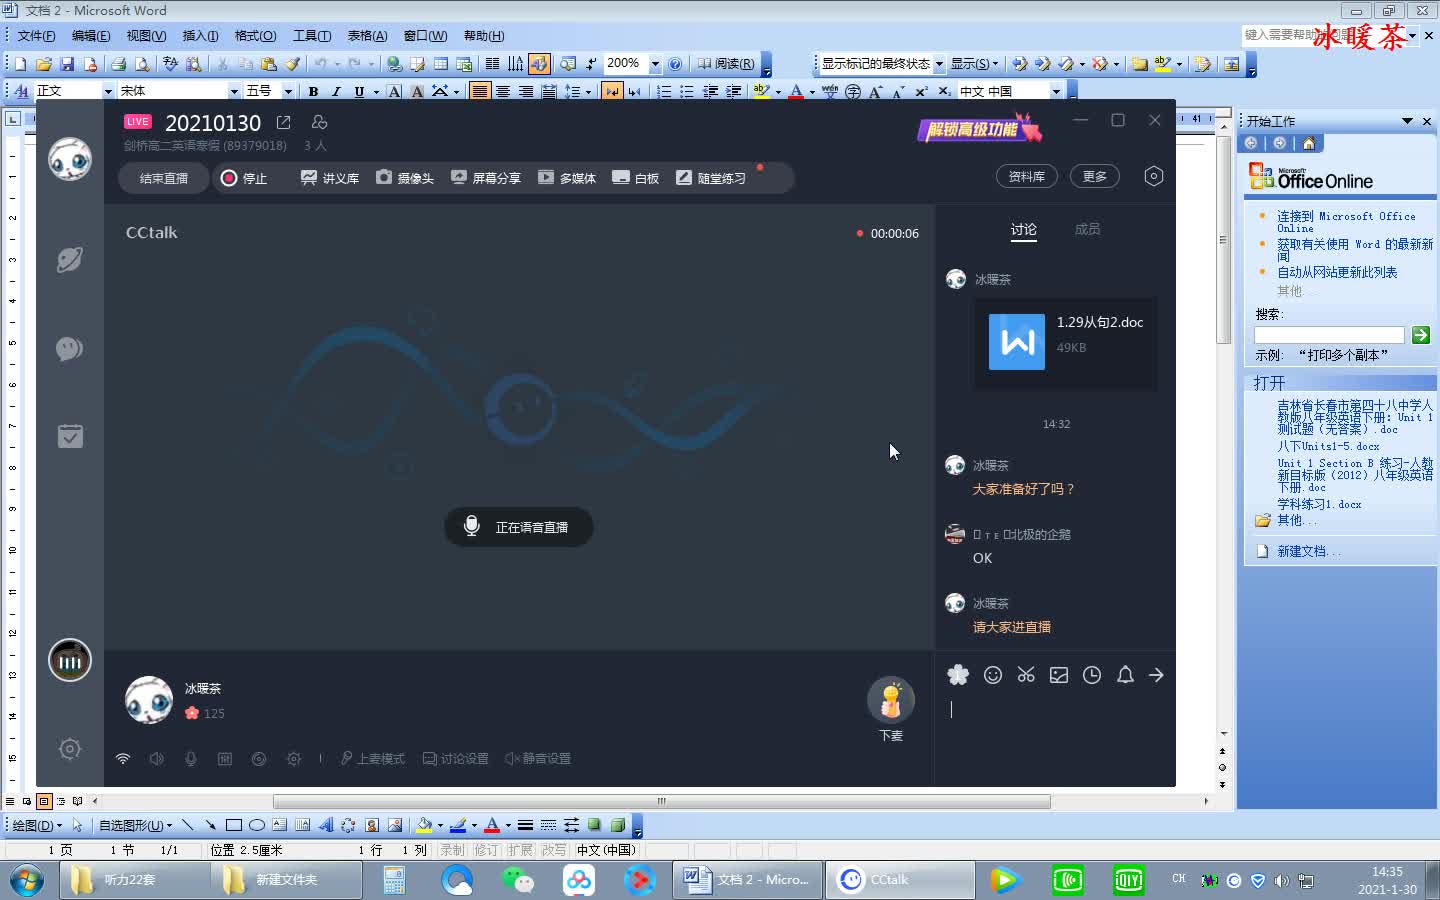This screenshot has height=900, width=1440.
Task: Open 显示标记的最终状态 dropdown
Action: click(x=939, y=64)
